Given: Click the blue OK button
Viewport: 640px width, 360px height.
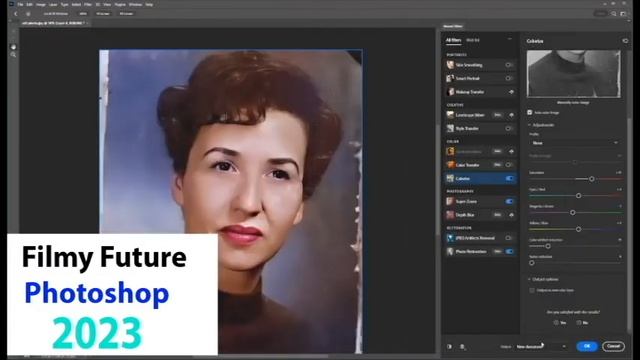Looking at the screenshot, I should click(x=587, y=346).
